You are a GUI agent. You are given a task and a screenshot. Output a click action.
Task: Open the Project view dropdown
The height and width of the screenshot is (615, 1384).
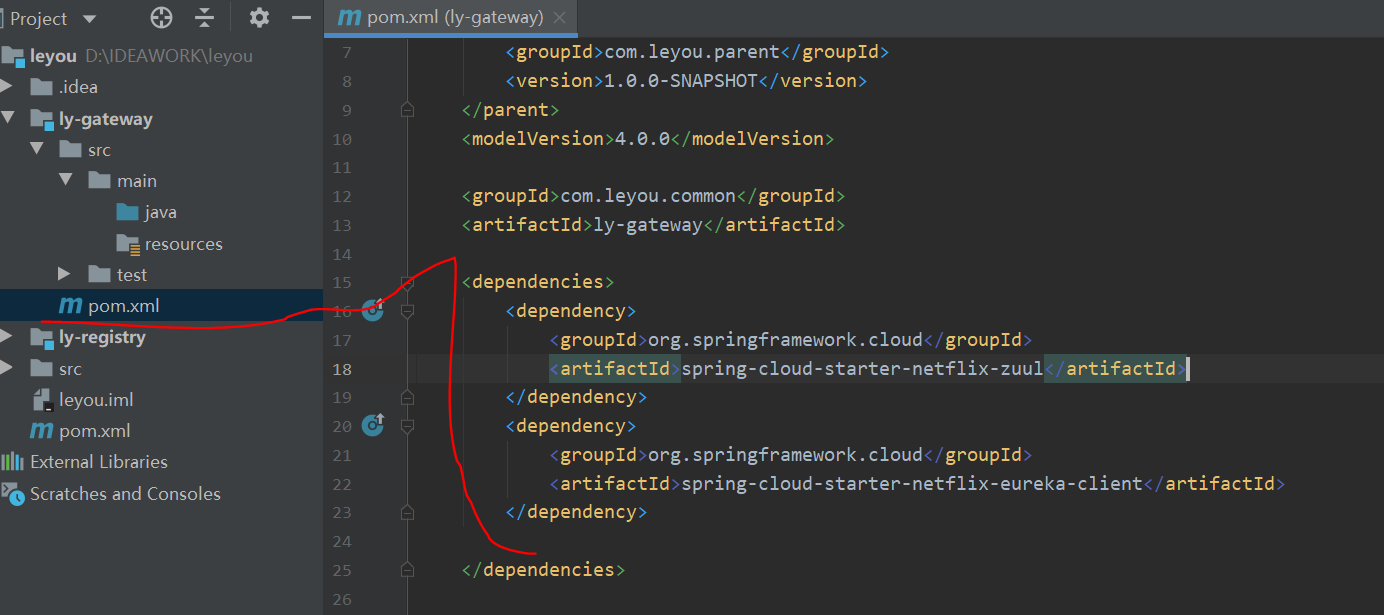90,19
